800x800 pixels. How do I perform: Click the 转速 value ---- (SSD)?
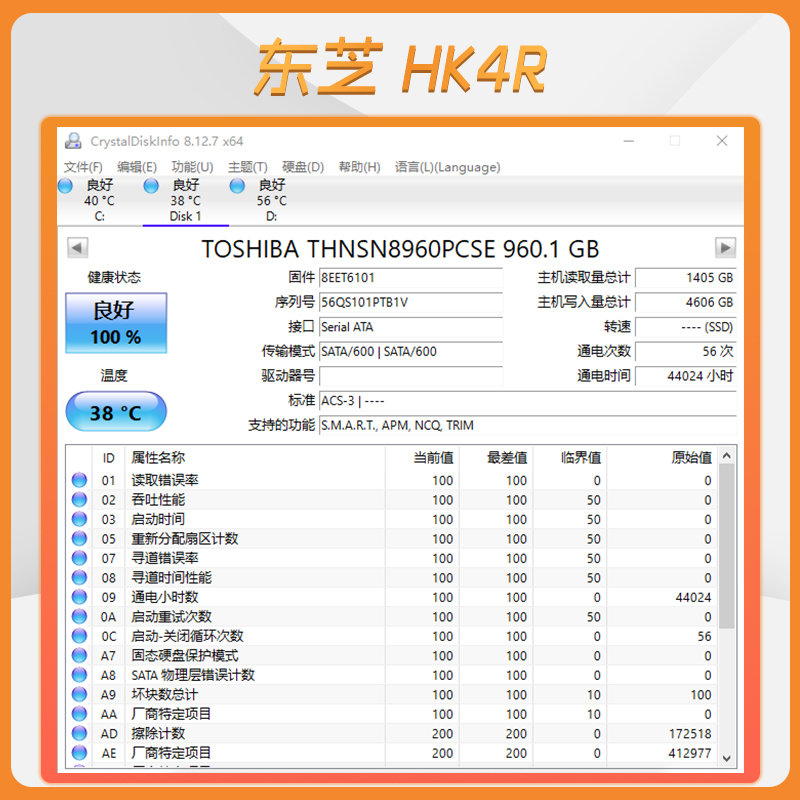[x=686, y=327]
